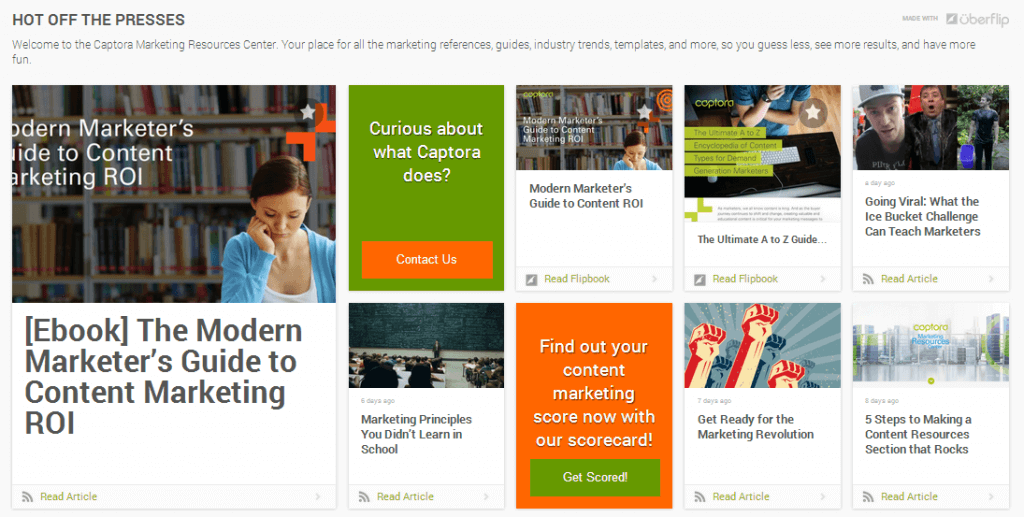Click the flipbook icon under Modern Marketer's Guide to Content ROI
Image resolution: width=1024 pixels, height=517 pixels.
pyautogui.click(x=531, y=279)
